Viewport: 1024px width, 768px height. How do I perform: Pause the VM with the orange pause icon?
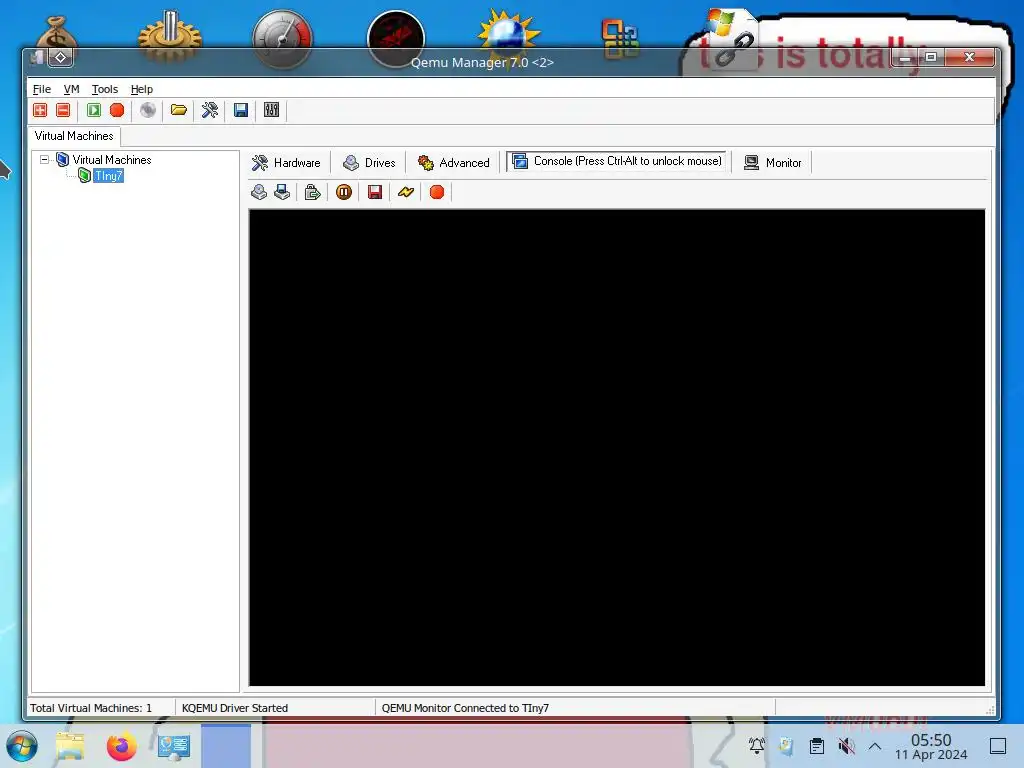(x=344, y=192)
